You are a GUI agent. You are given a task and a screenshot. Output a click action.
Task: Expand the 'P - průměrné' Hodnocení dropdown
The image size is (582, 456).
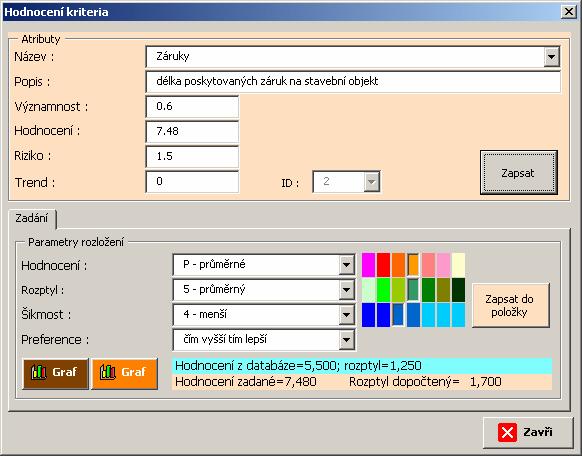(x=346, y=265)
